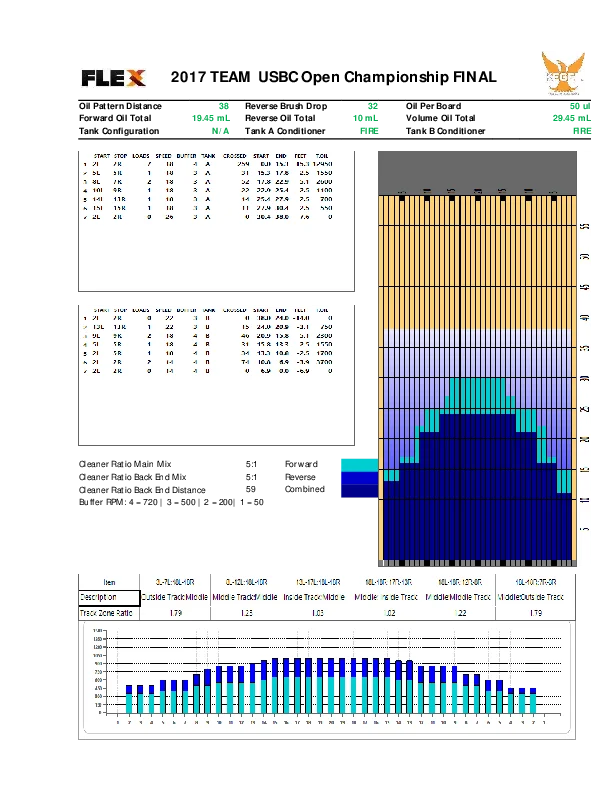
Task: Select the track zone ratio 1.22 cell
Action: 460,613
